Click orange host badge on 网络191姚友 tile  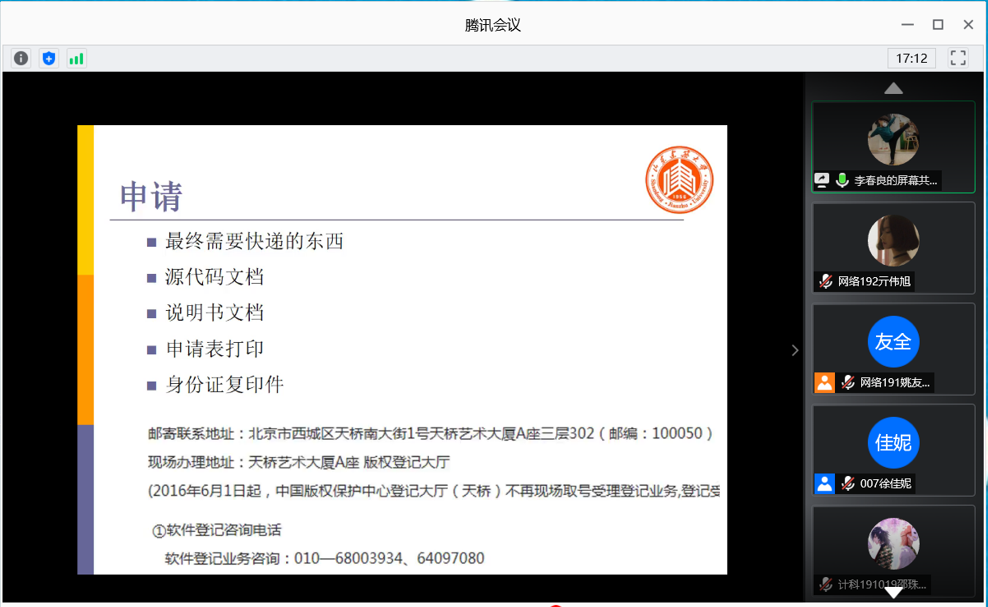coord(824,383)
